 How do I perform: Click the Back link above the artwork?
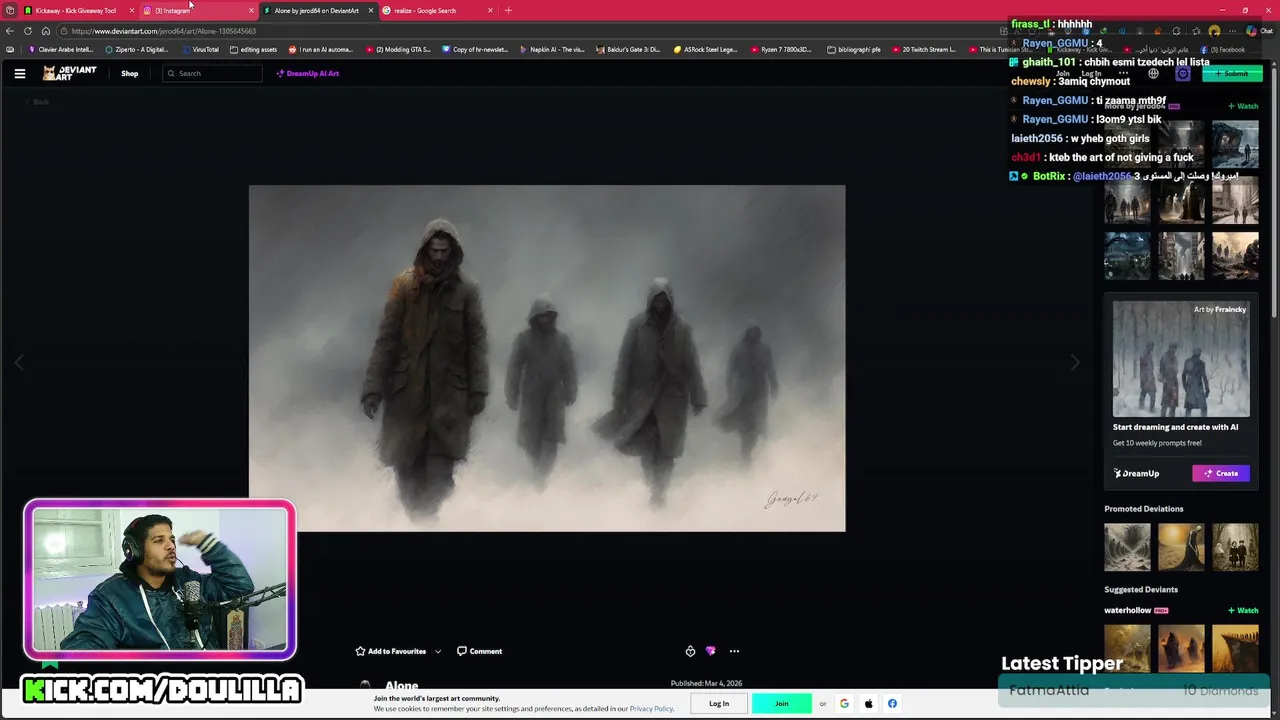coord(37,102)
